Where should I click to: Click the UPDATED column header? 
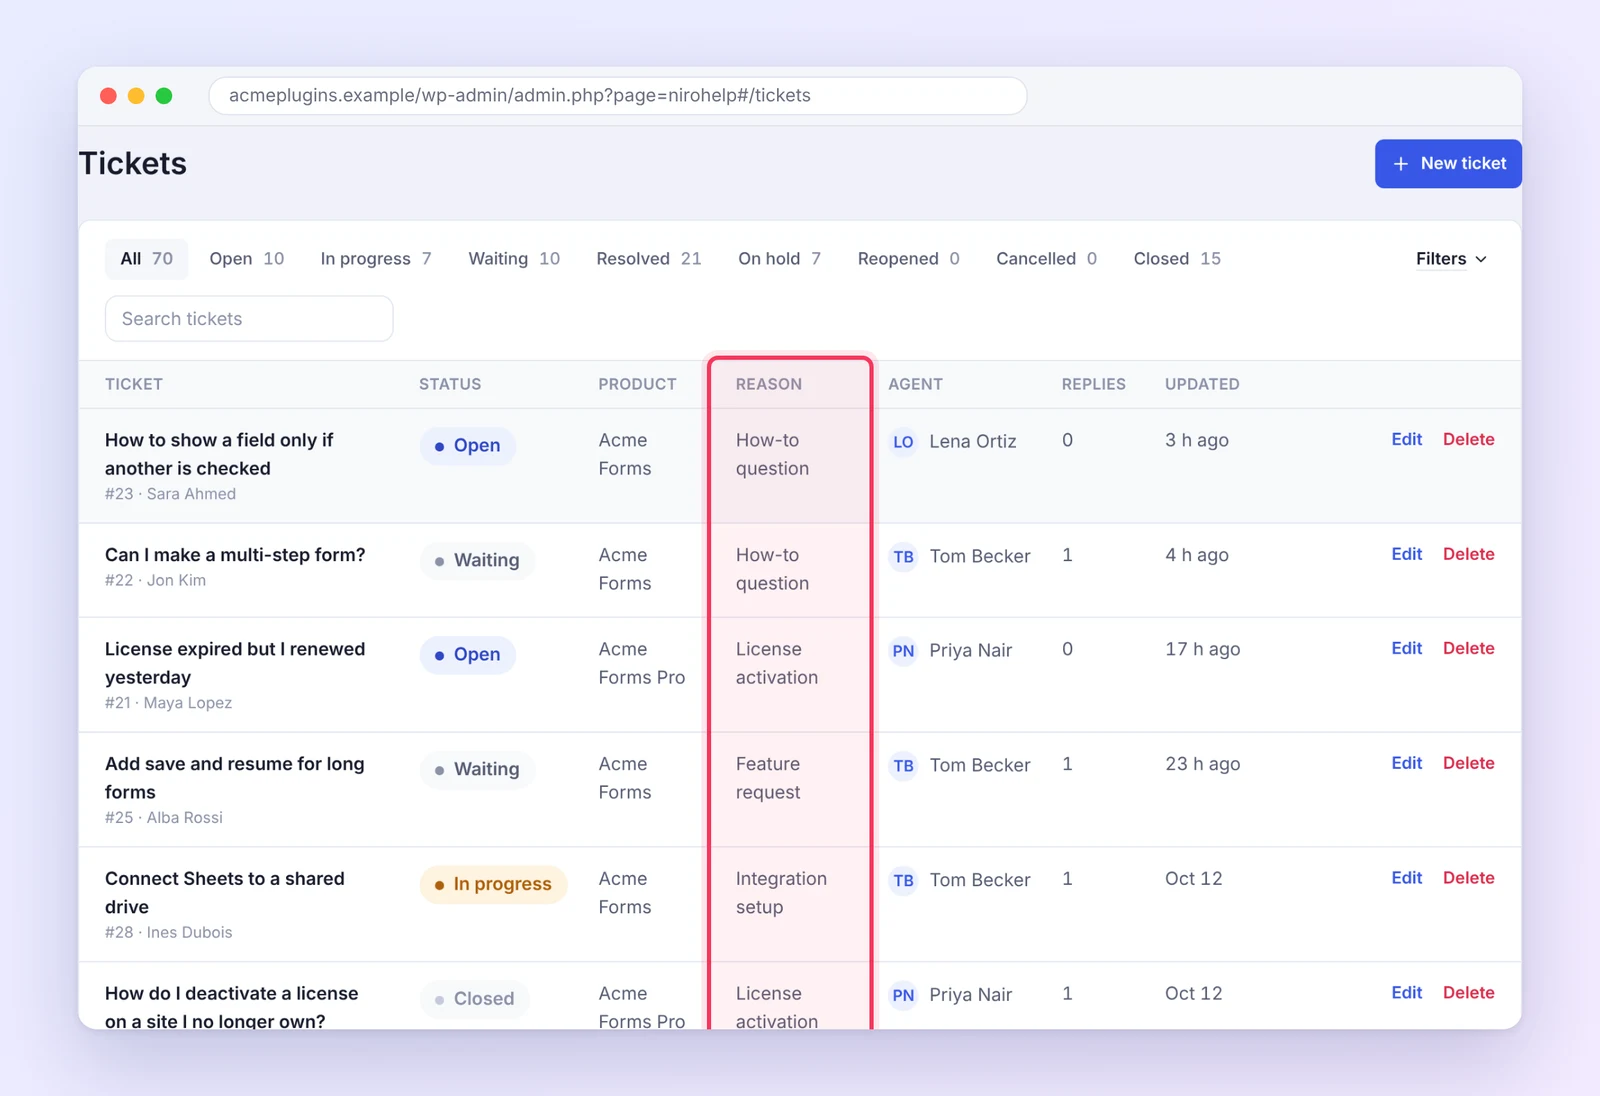(1202, 384)
